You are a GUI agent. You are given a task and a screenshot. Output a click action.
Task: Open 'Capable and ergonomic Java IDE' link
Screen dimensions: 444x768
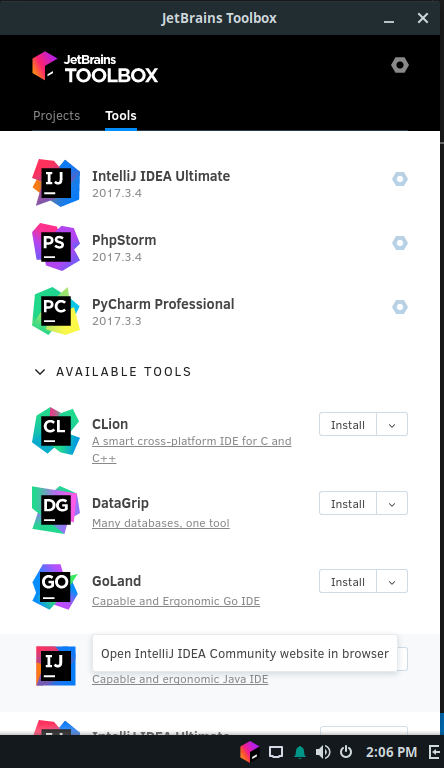tap(180, 679)
